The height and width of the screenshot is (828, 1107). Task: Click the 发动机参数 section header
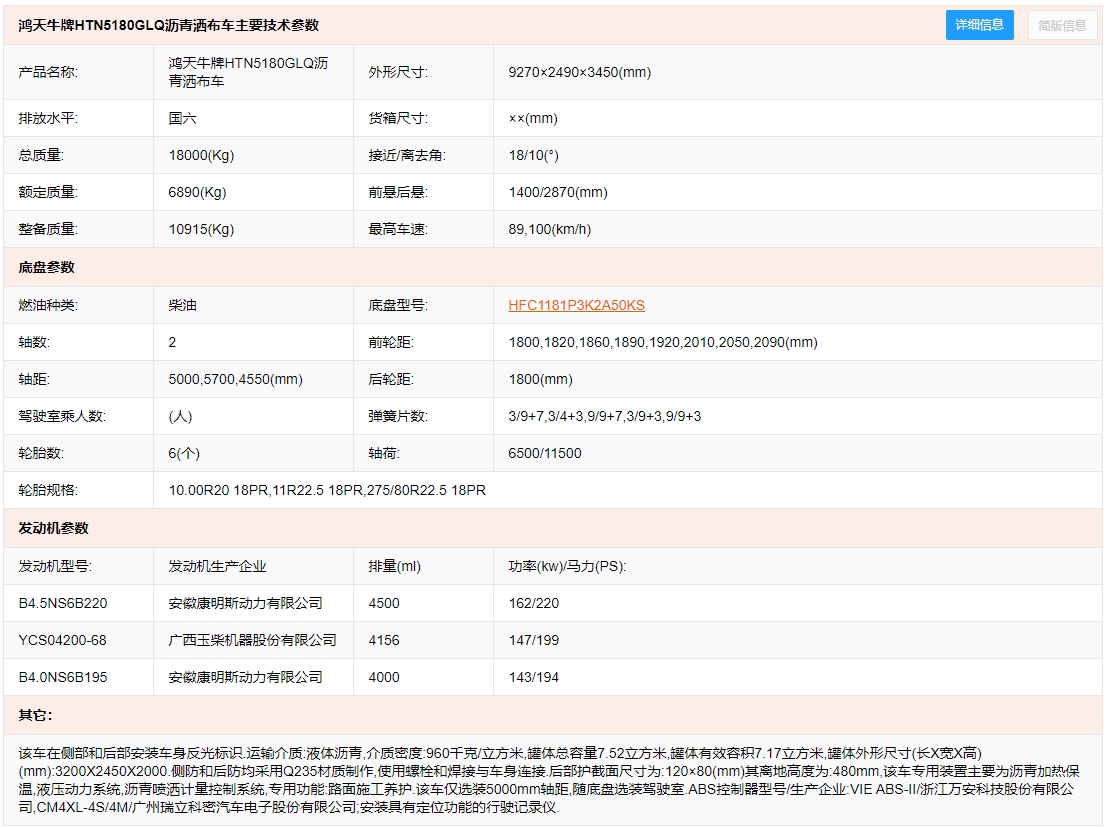(54, 528)
